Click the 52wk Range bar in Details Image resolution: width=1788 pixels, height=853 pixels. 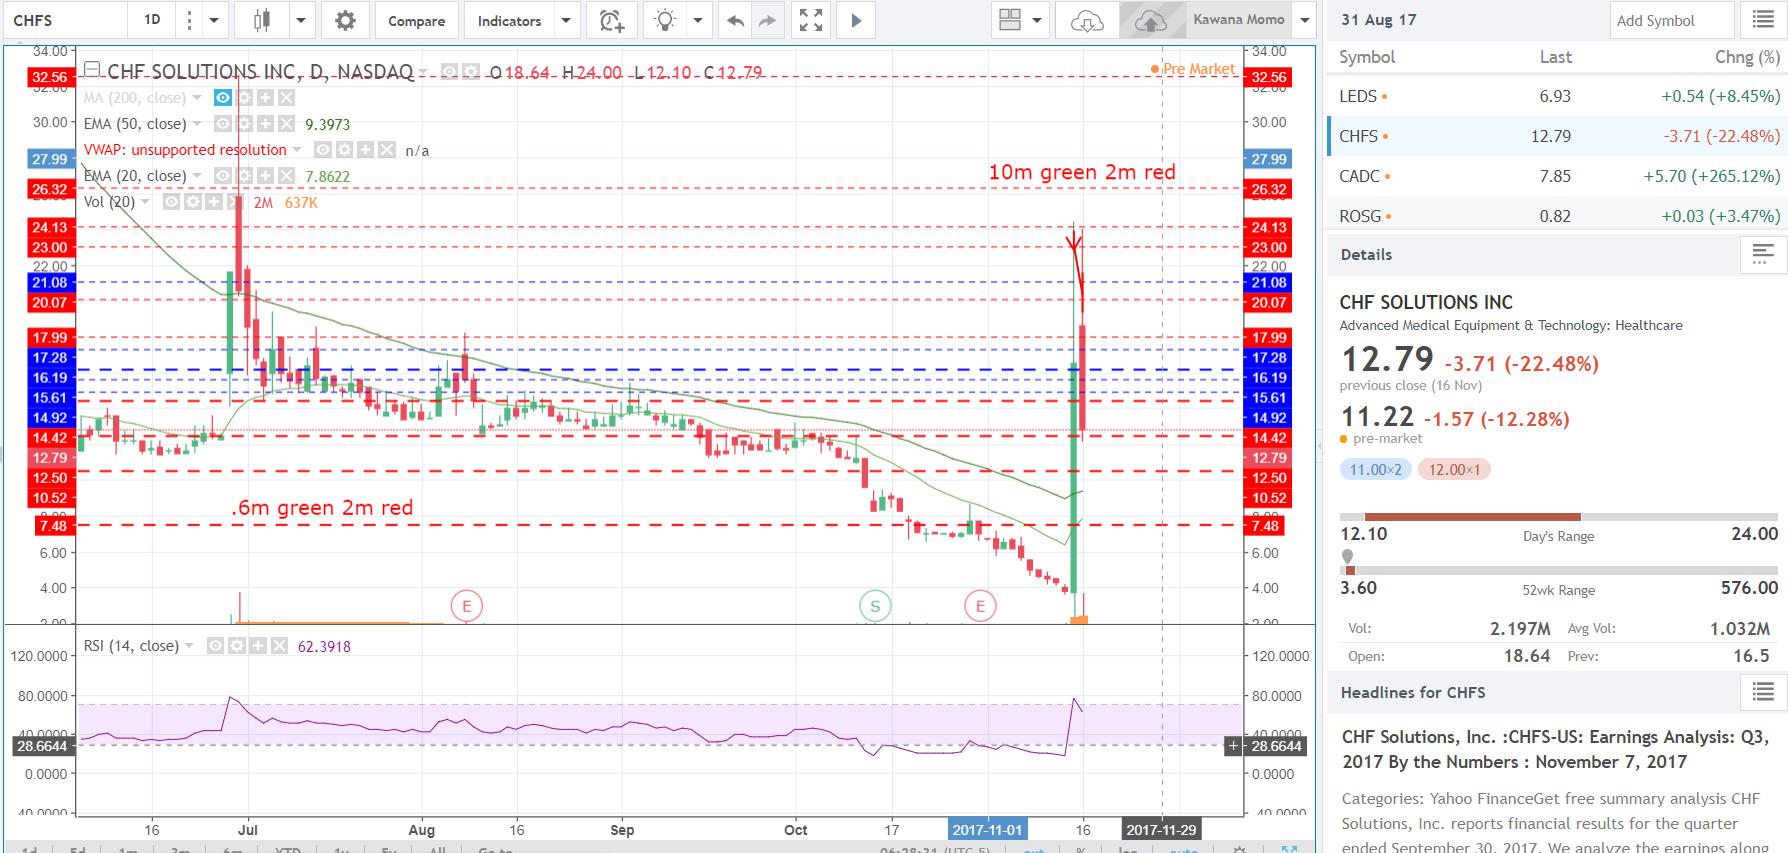[1559, 570]
